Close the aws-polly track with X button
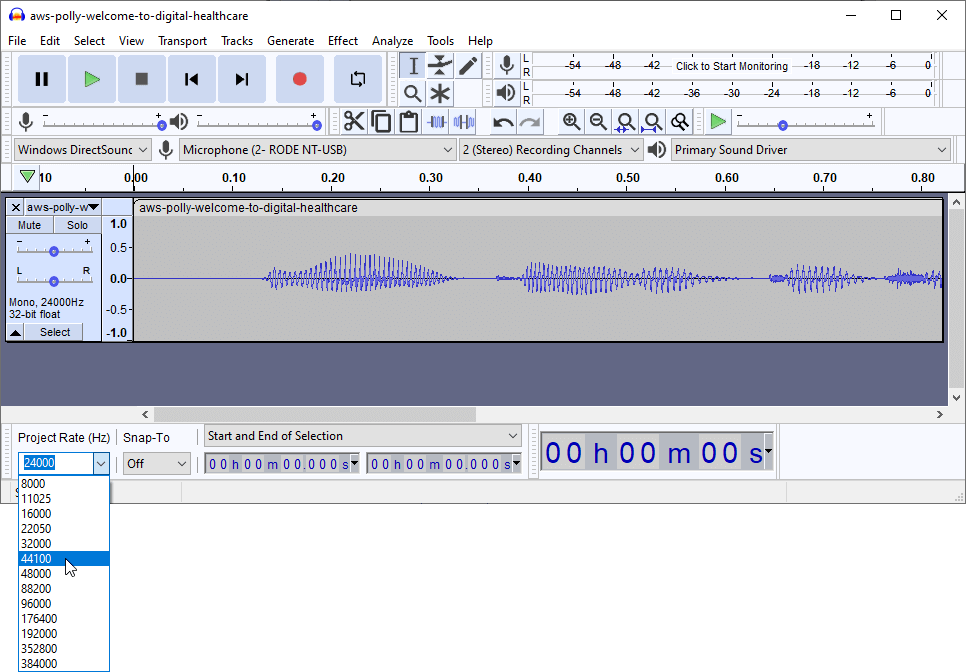 pos(16,207)
